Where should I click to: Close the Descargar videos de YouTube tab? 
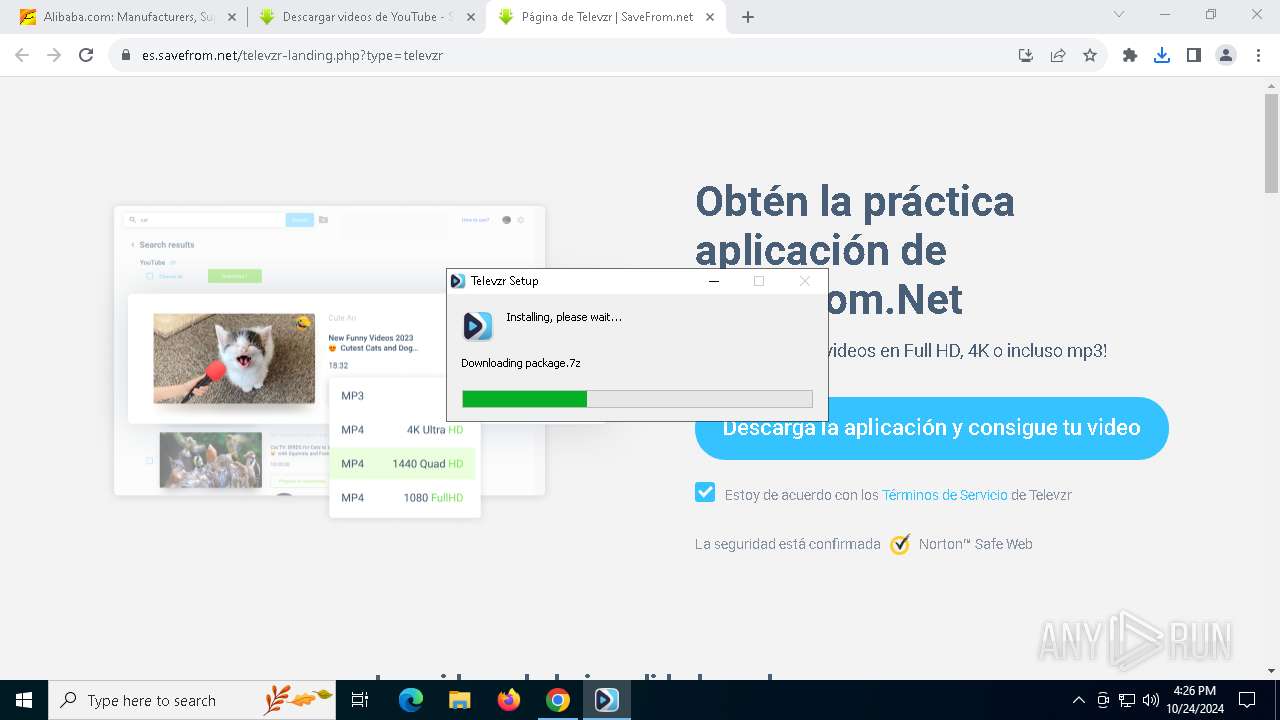point(471,17)
